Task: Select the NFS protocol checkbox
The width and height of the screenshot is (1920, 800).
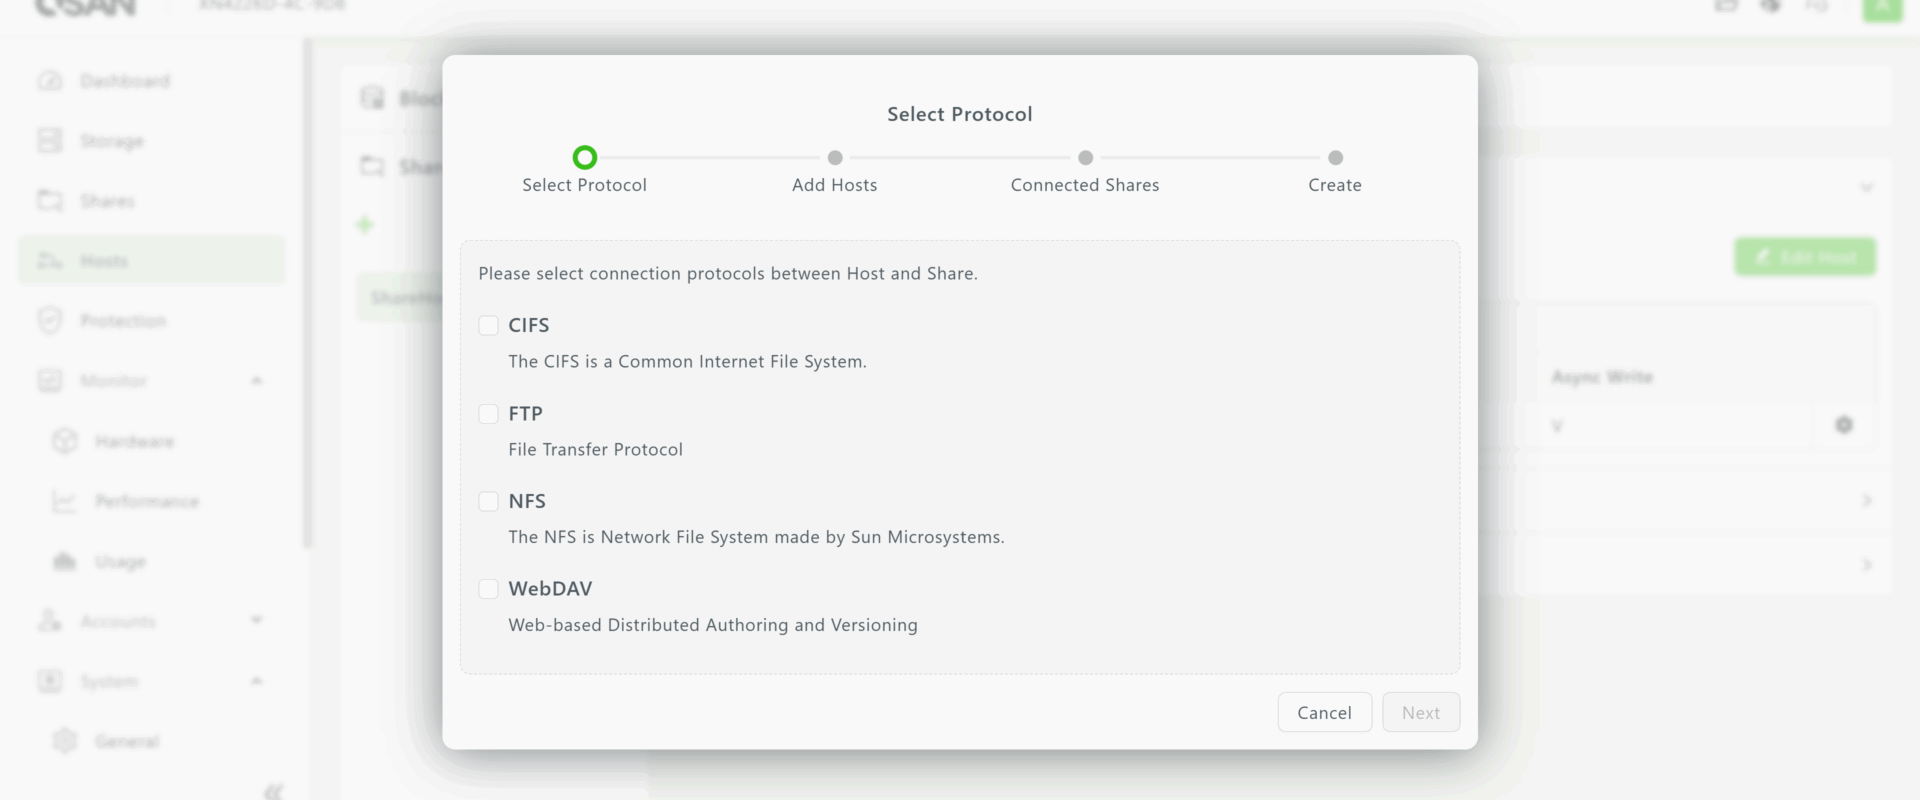Action: coord(488,501)
